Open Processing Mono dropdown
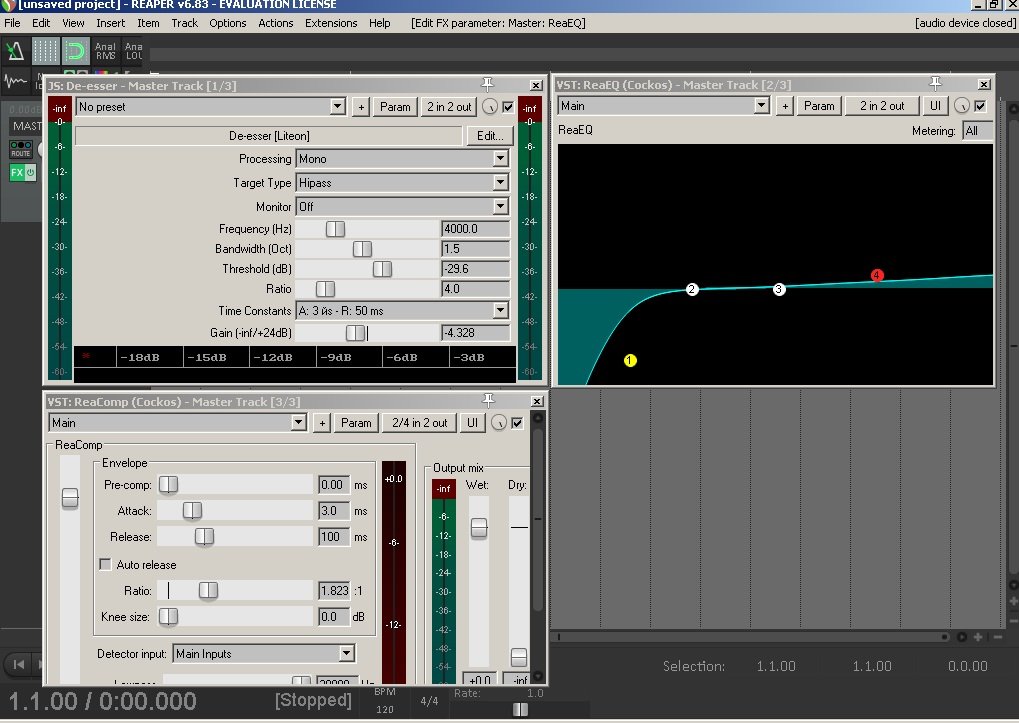 click(402, 159)
